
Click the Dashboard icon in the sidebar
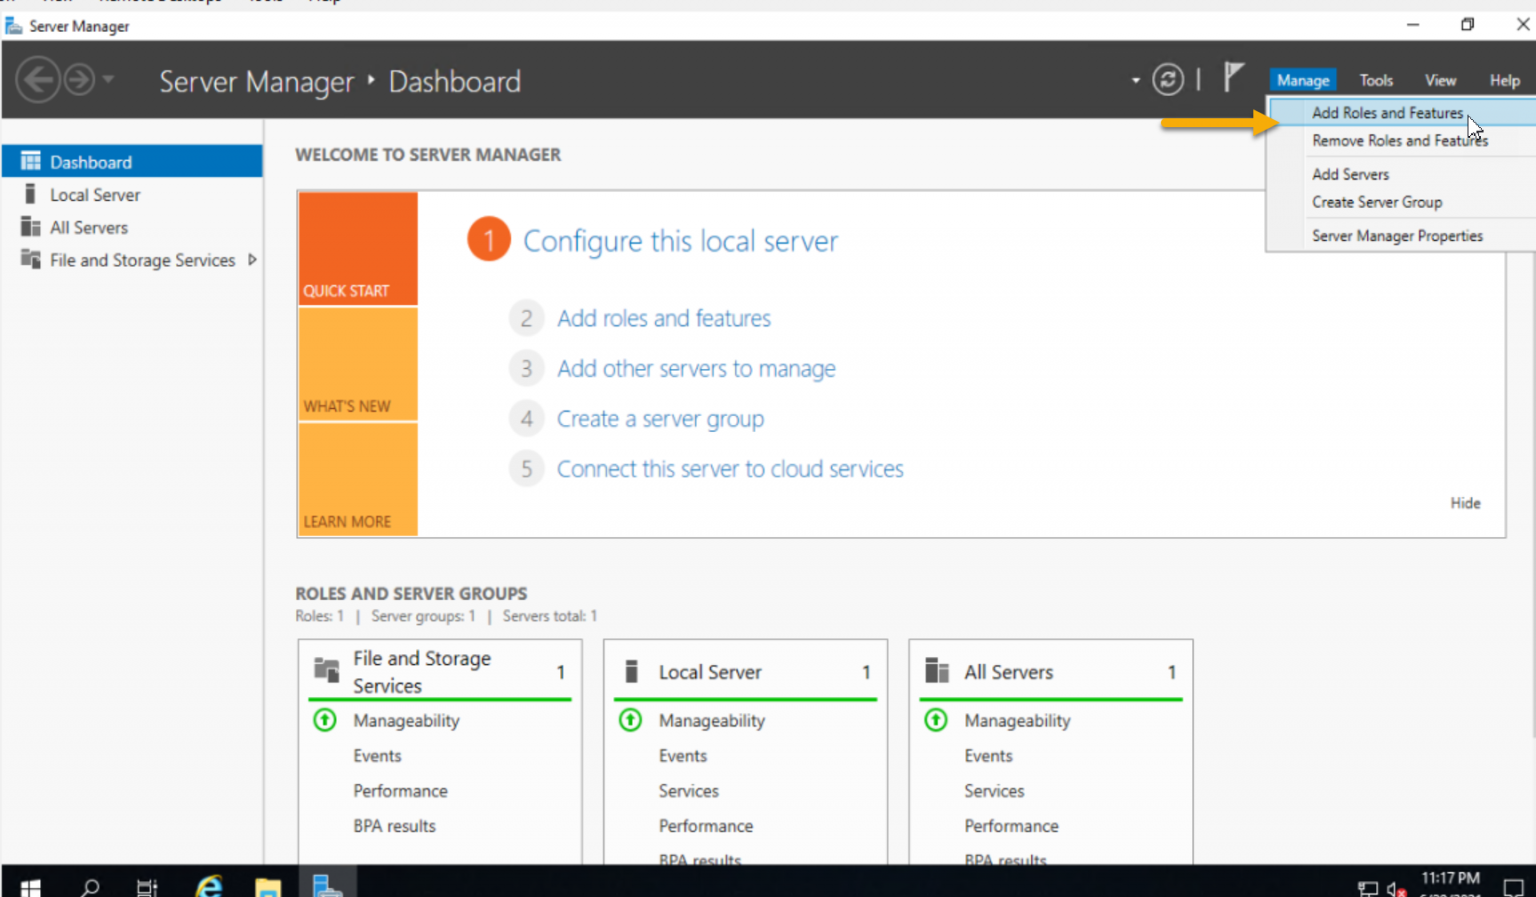[x=32, y=161]
